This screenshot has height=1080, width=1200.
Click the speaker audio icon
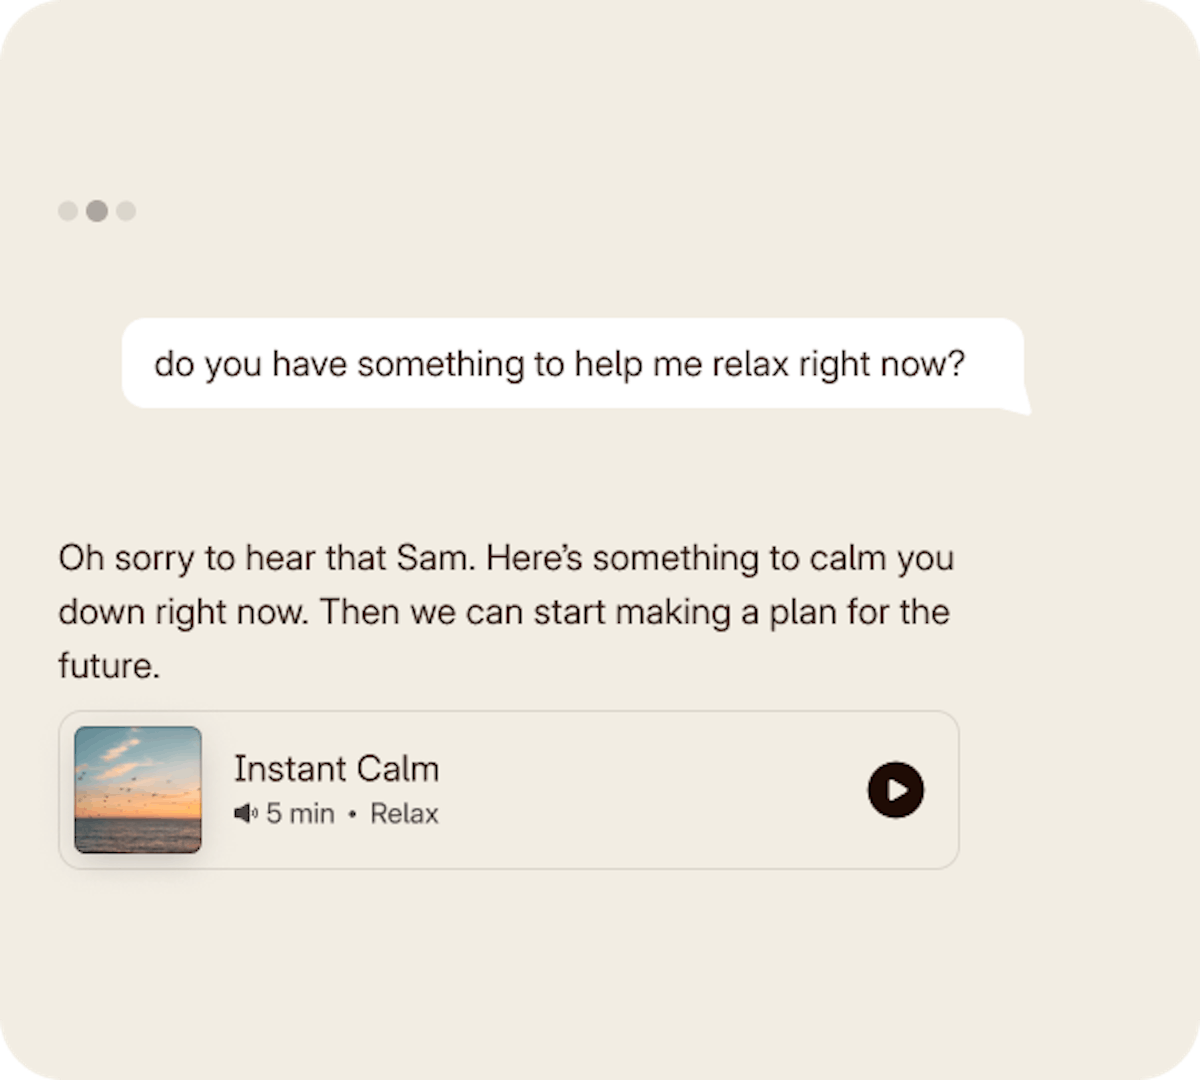(245, 814)
